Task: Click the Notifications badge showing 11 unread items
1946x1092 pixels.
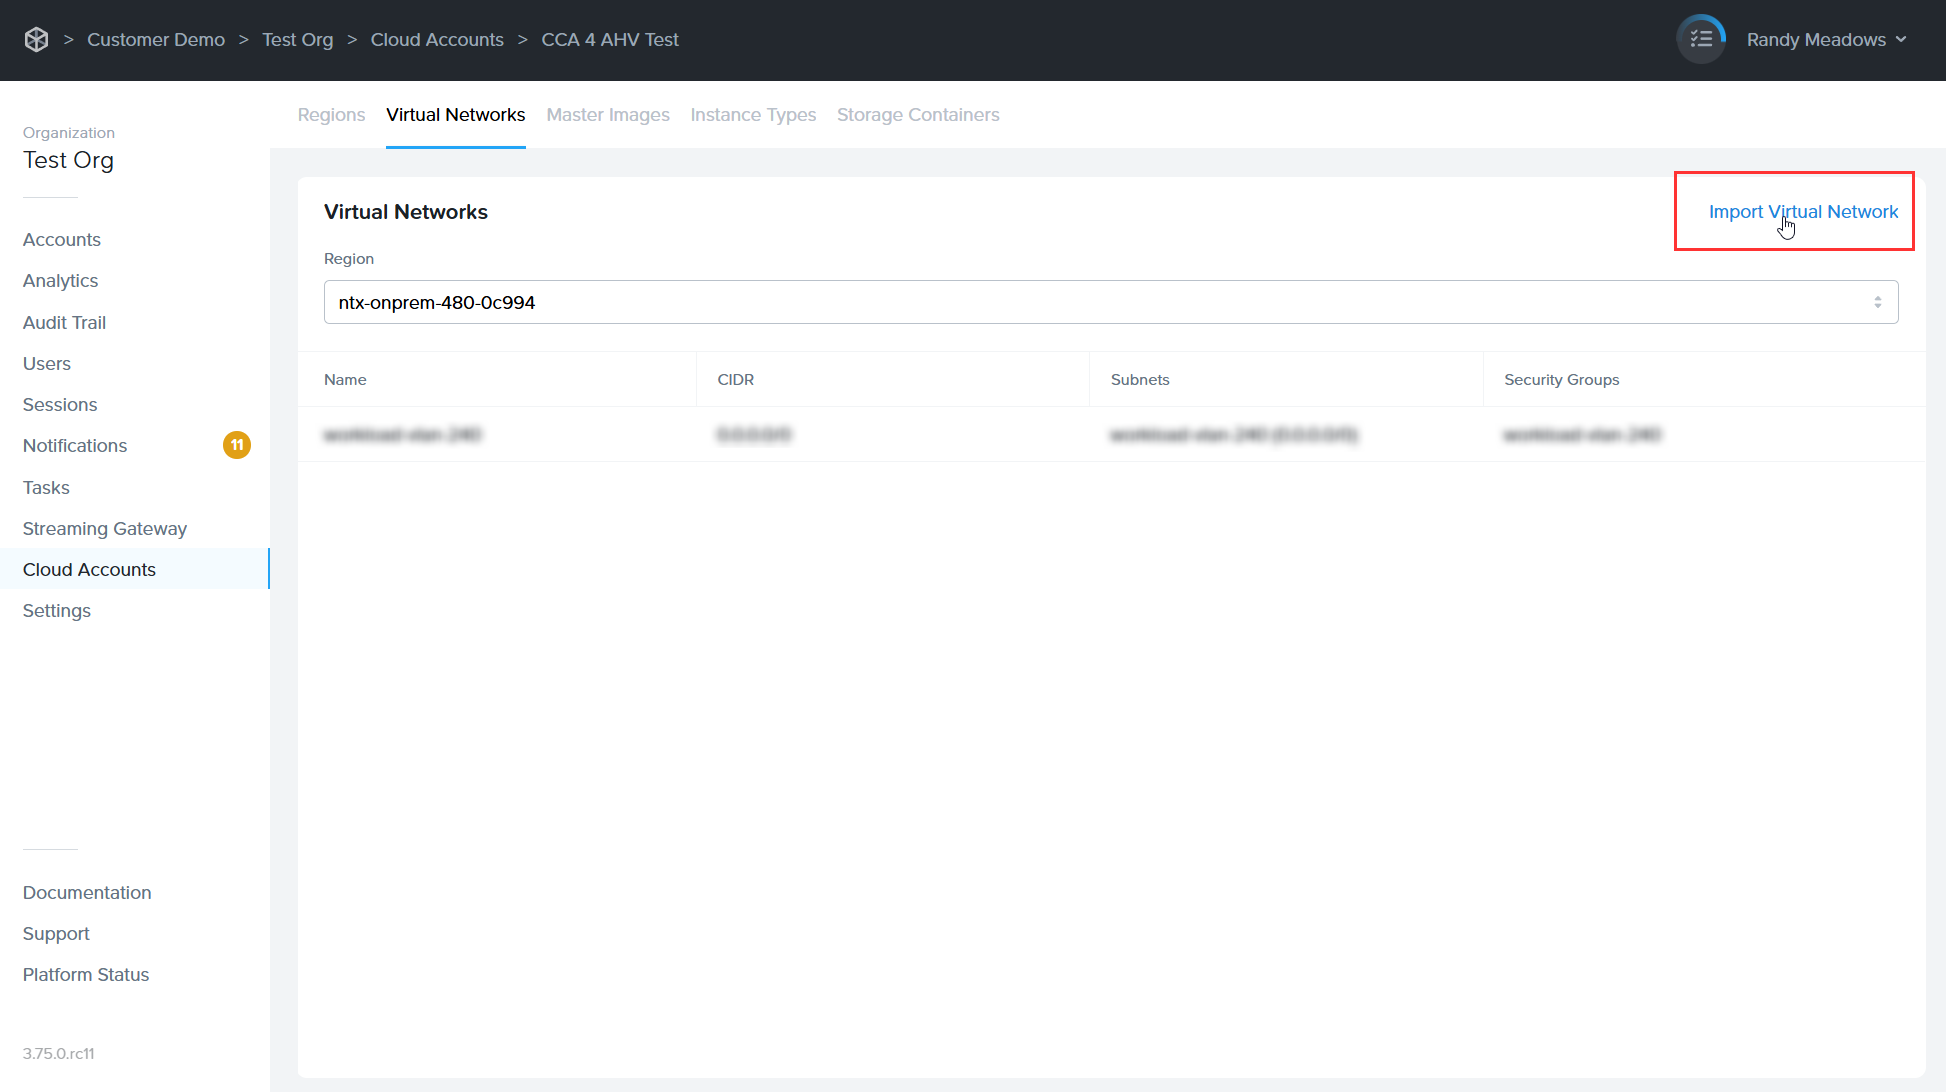Action: (x=237, y=445)
